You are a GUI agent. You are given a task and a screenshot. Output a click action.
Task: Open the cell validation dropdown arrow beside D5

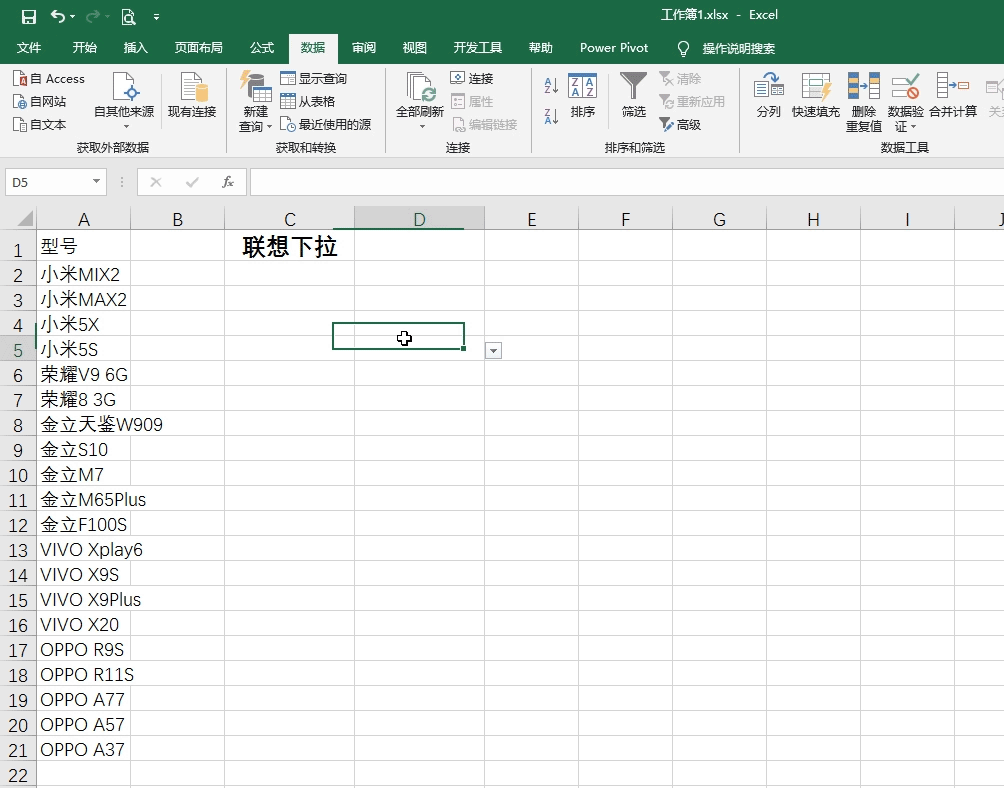pyautogui.click(x=493, y=351)
